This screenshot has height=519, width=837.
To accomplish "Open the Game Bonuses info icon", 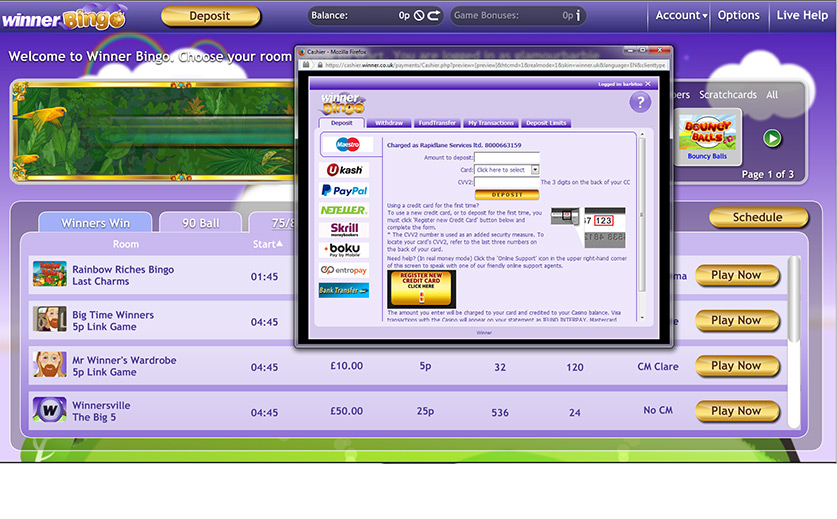I will (578, 15).
